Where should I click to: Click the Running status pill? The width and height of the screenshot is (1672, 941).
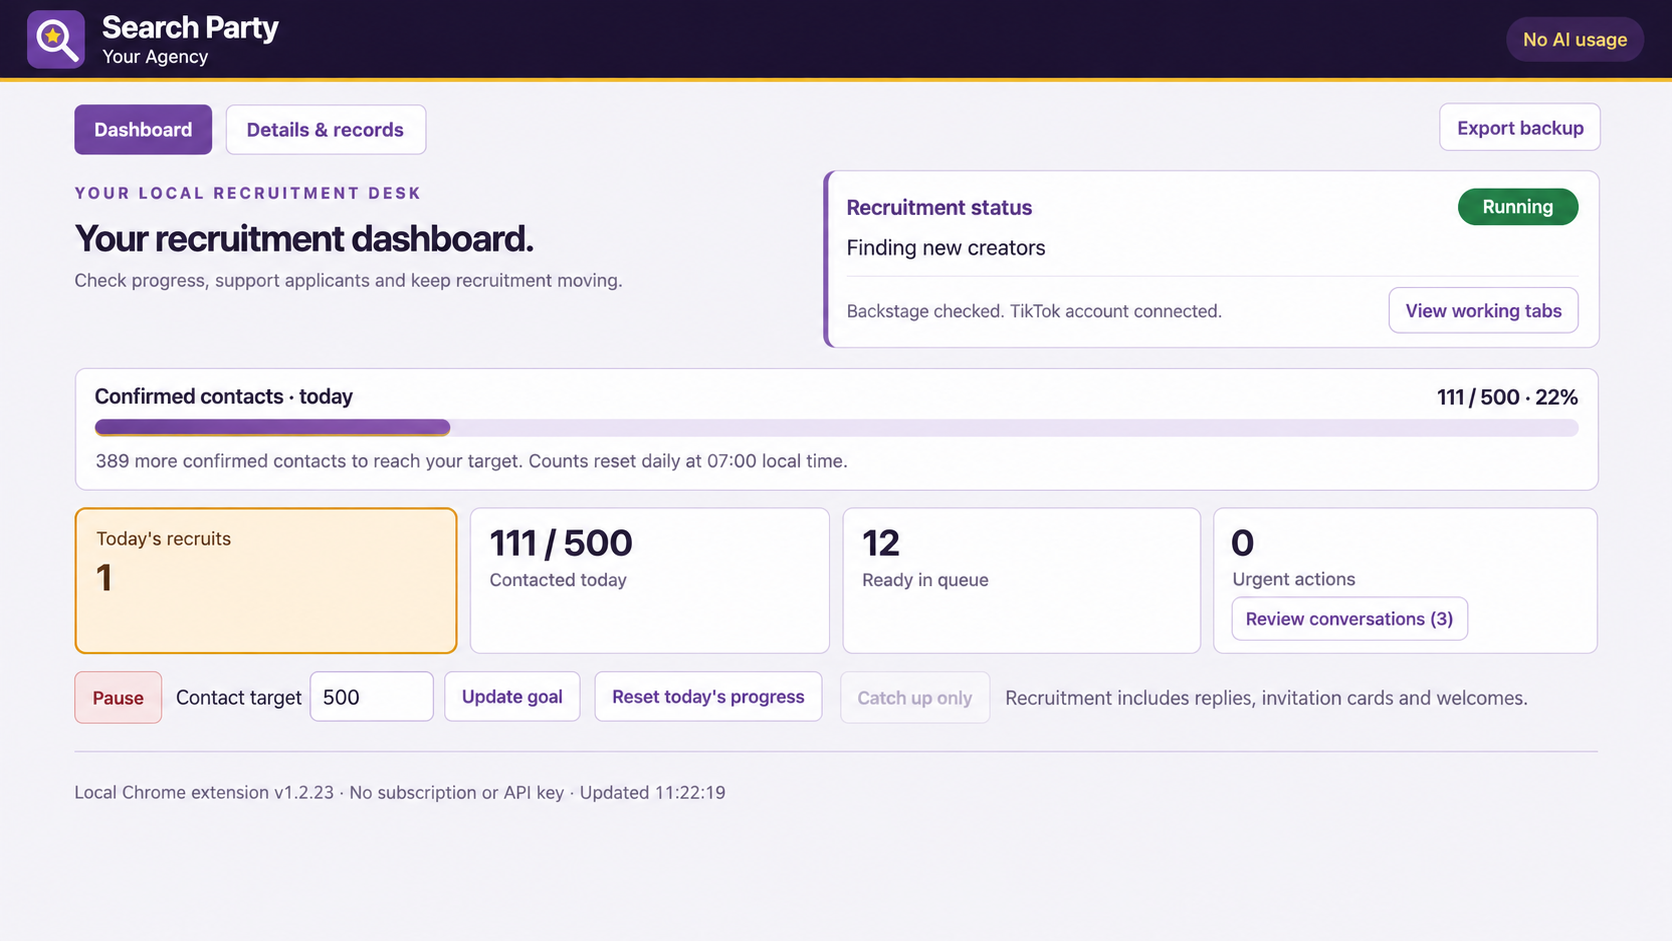click(1517, 206)
